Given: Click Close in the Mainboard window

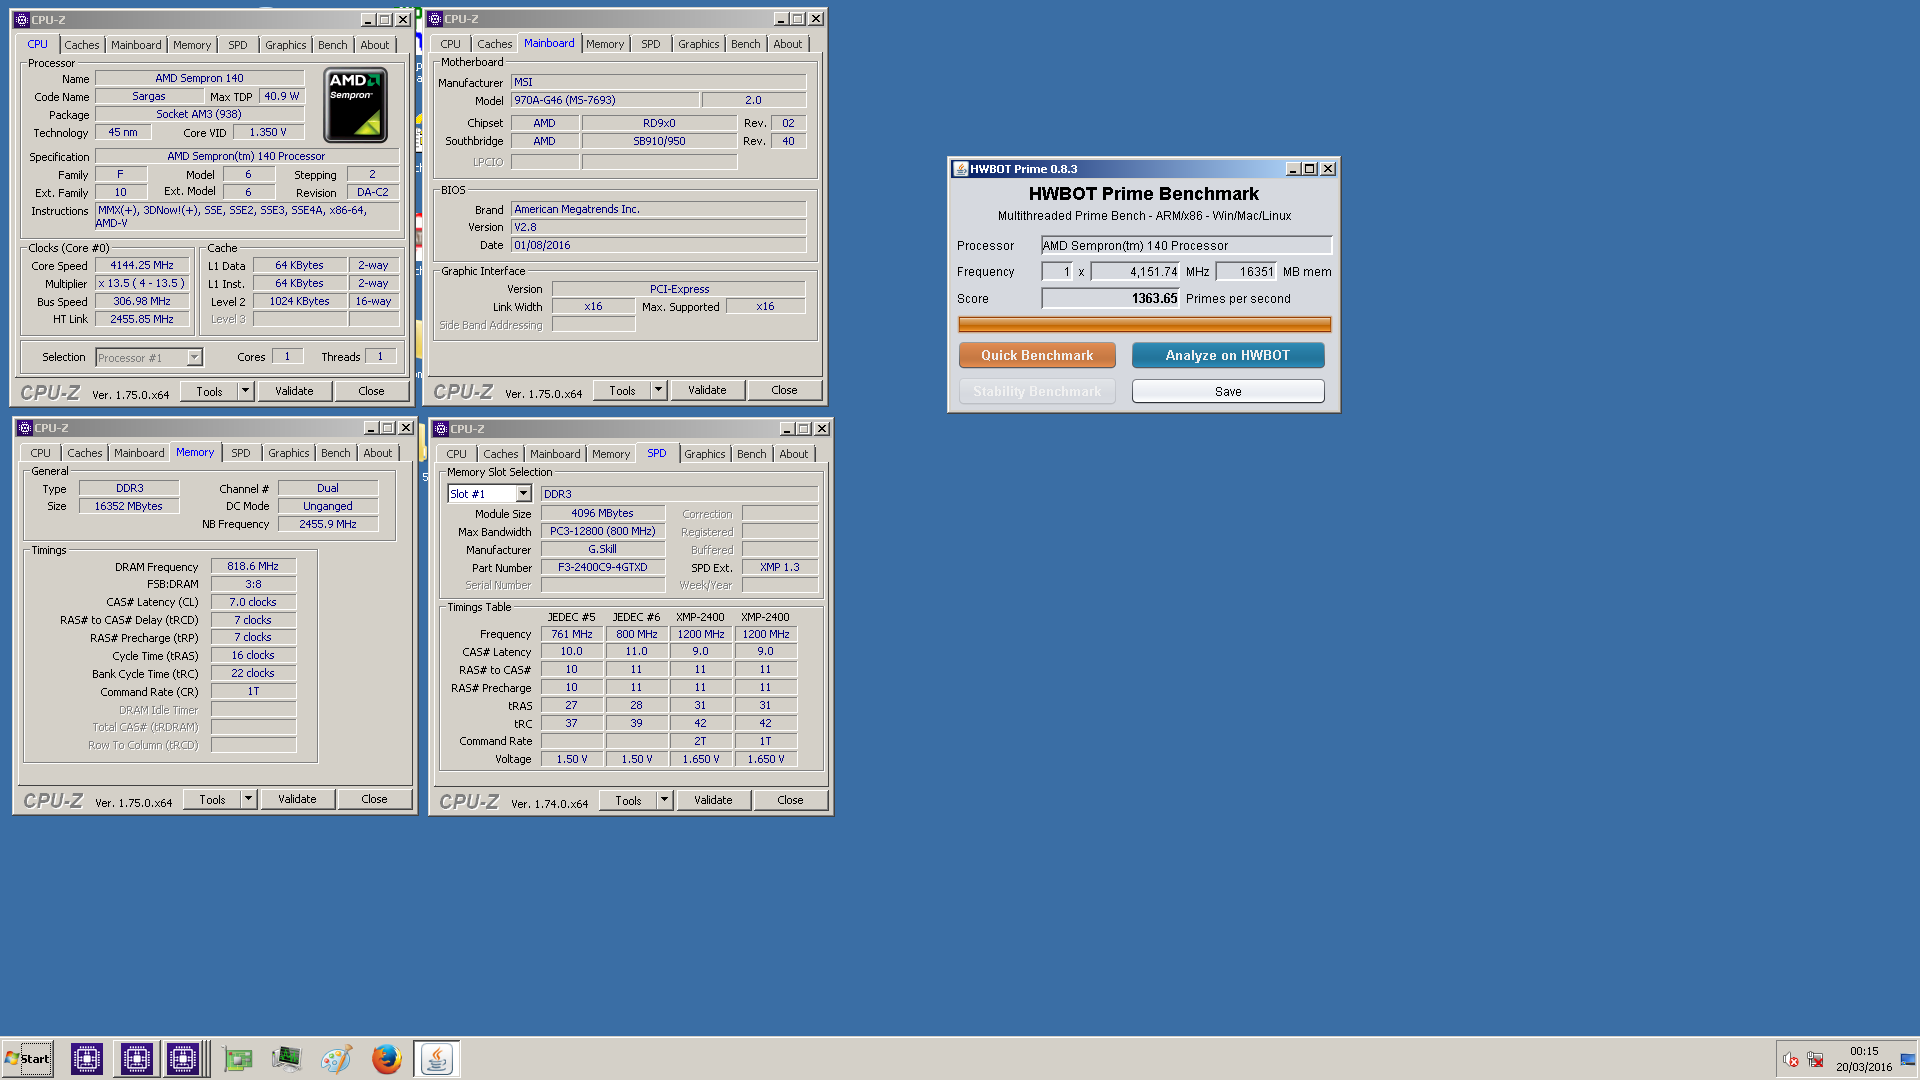Looking at the screenshot, I should pyautogui.click(x=784, y=390).
